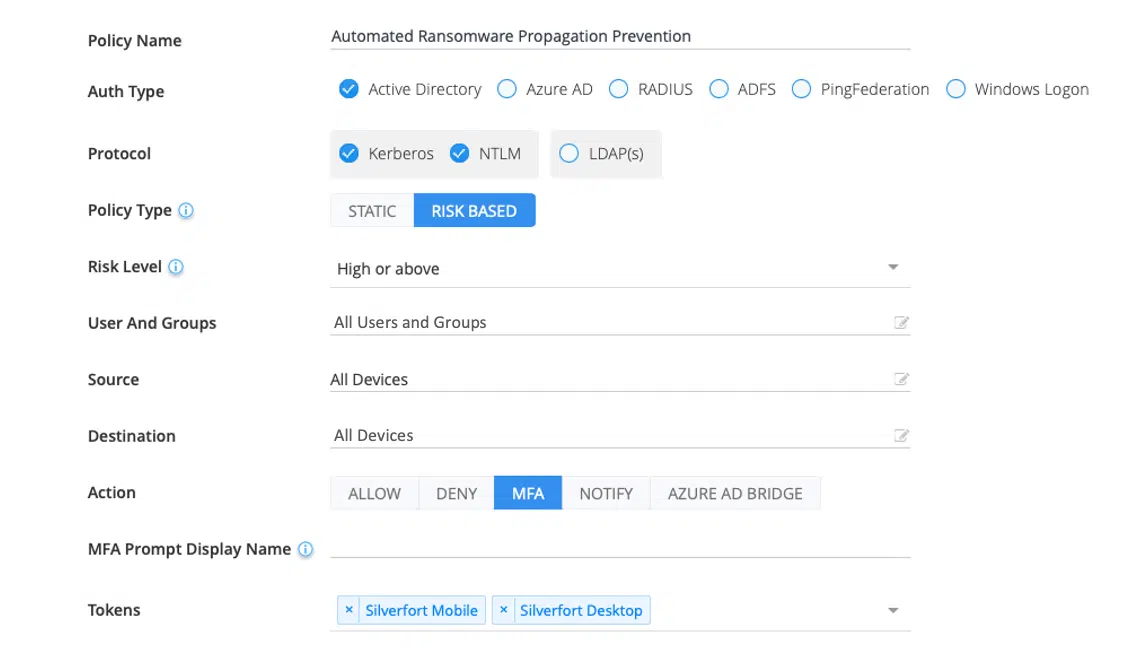The image size is (1144, 647).
Task: Select Azure AD as the auth type
Action: click(x=507, y=89)
